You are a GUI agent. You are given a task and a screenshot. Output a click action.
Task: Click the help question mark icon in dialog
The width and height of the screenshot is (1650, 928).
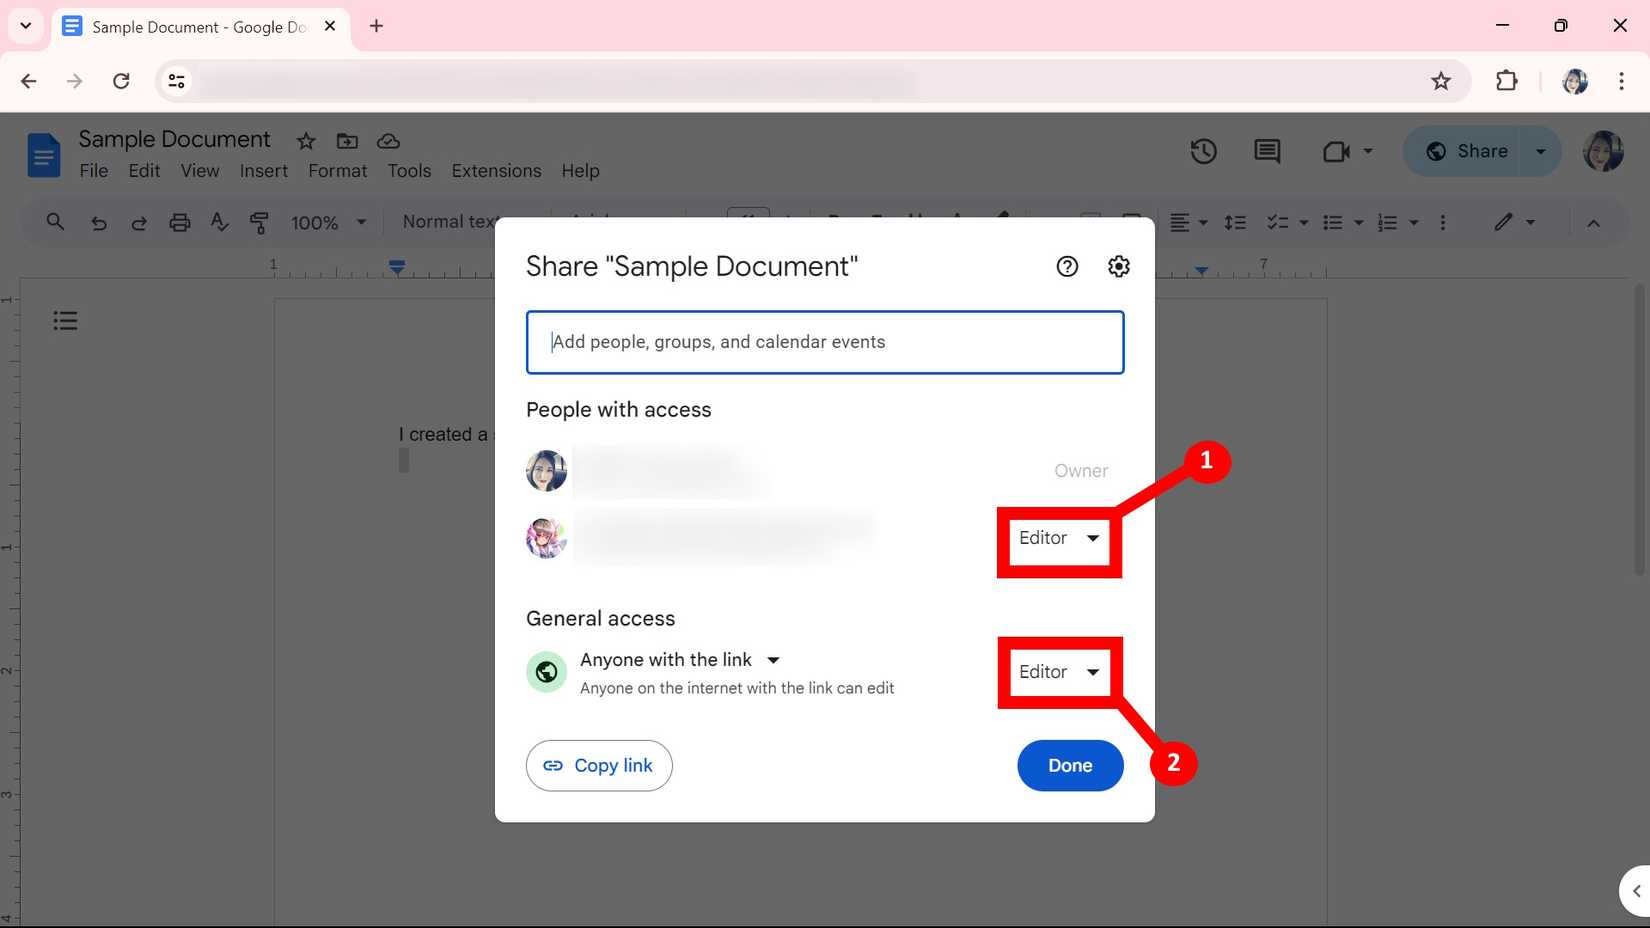[x=1067, y=266]
